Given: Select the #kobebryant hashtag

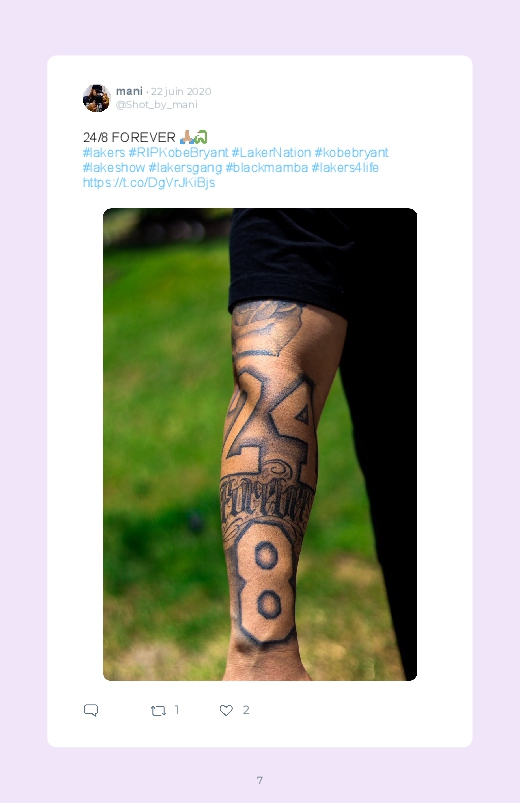Looking at the screenshot, I should pos(351,153).
